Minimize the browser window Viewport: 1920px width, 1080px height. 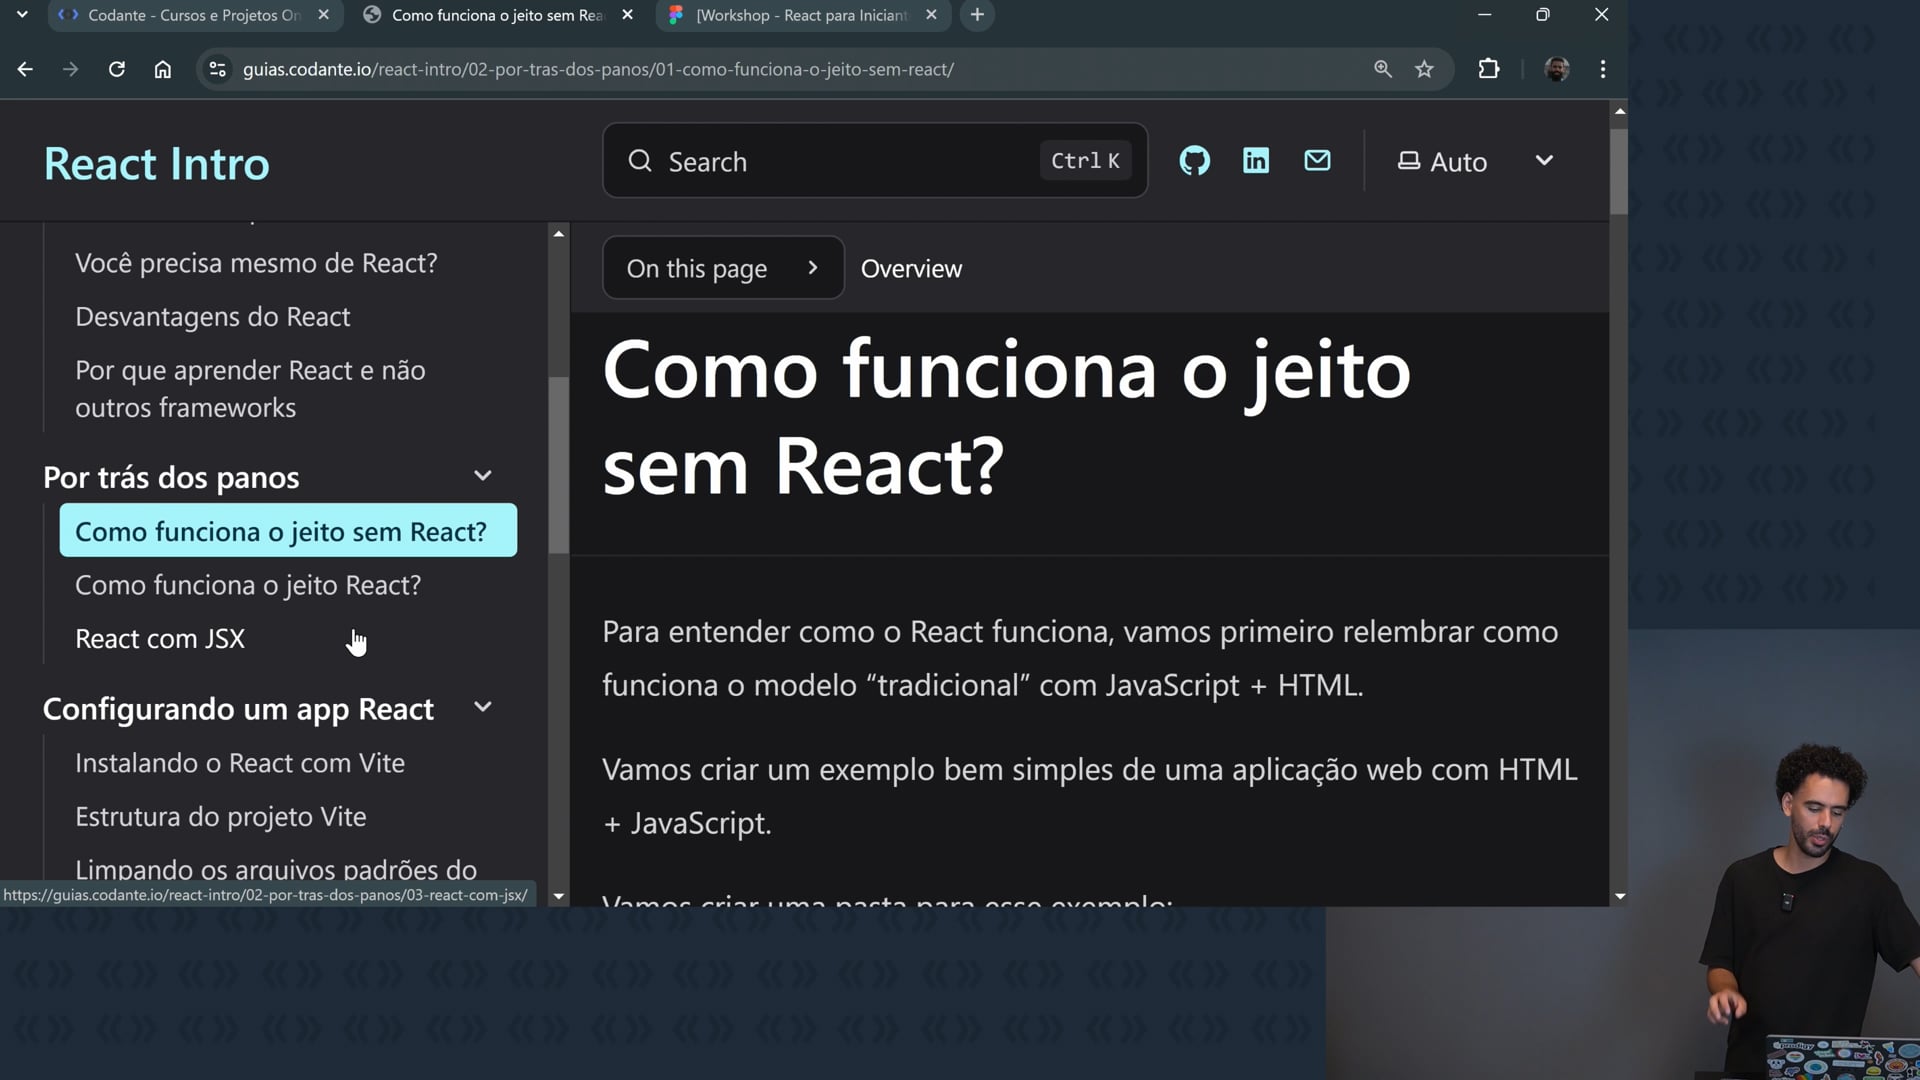point(1485,15)
